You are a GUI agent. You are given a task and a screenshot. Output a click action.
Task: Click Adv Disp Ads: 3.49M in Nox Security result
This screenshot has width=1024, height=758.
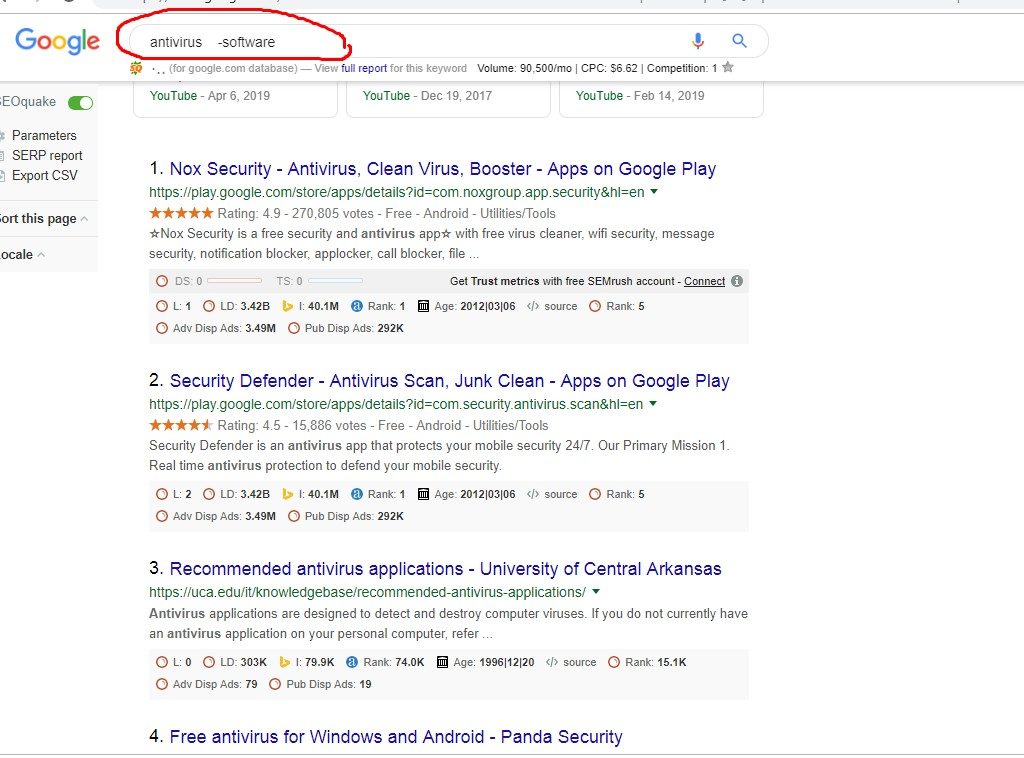click(216, 328)
